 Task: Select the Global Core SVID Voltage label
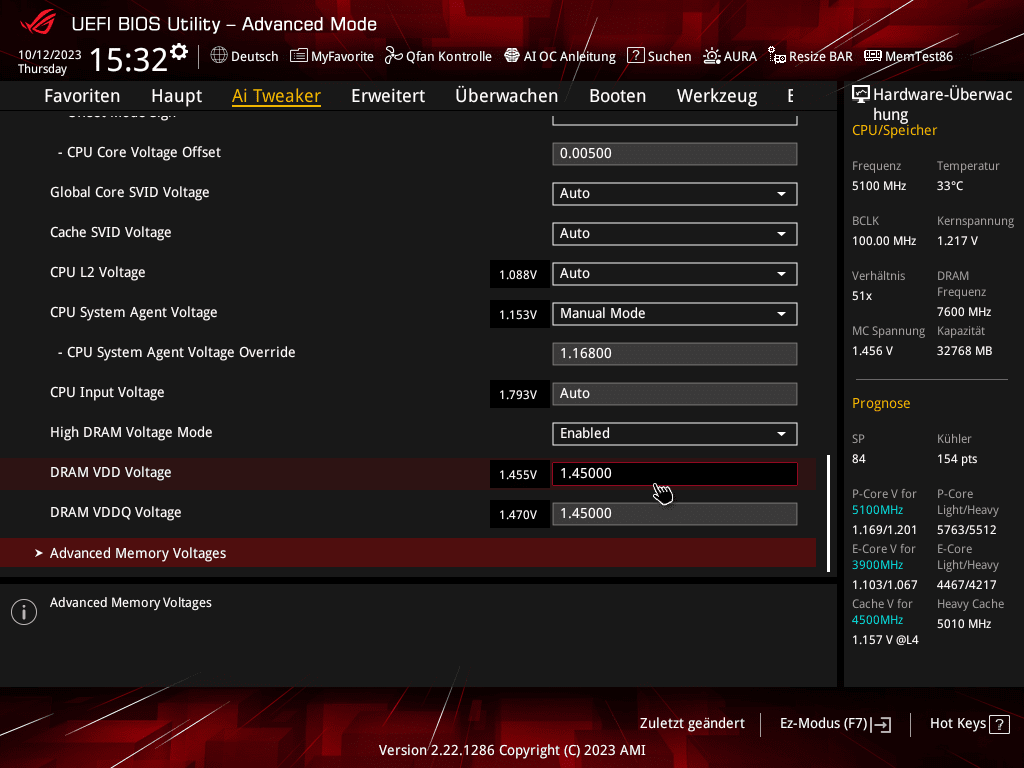[x=130, y=192]
